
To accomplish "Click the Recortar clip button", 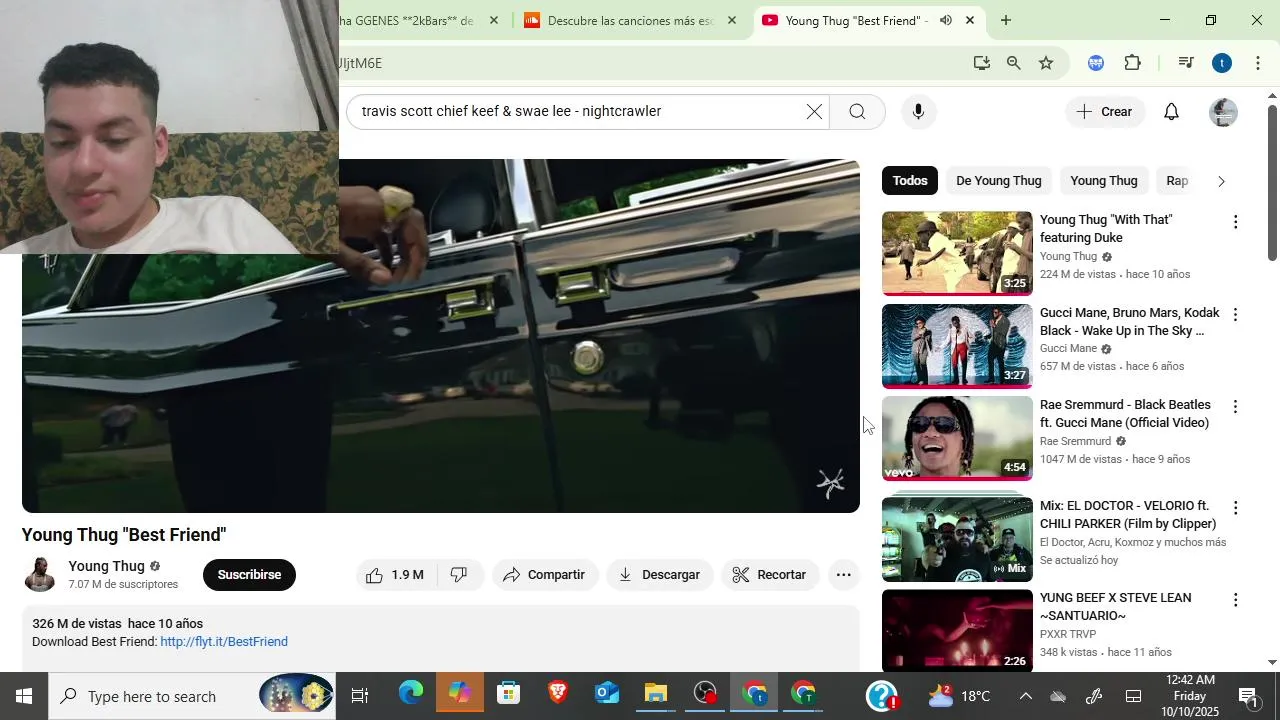I will (x=770, y=575).
